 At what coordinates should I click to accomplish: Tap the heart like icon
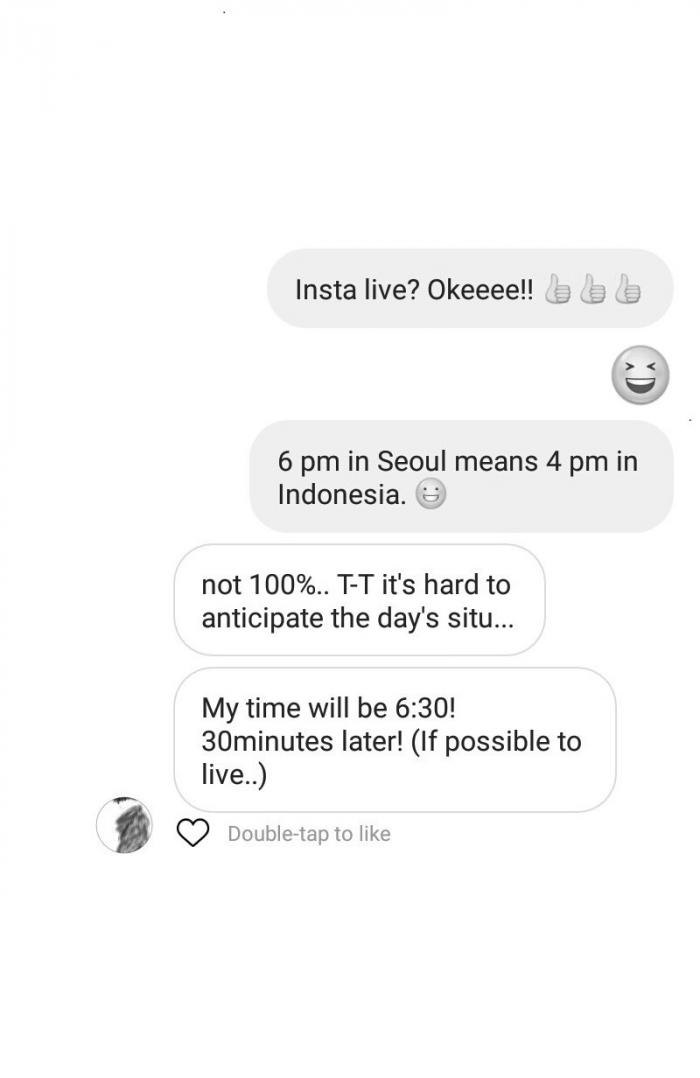(x=193, y=833)
